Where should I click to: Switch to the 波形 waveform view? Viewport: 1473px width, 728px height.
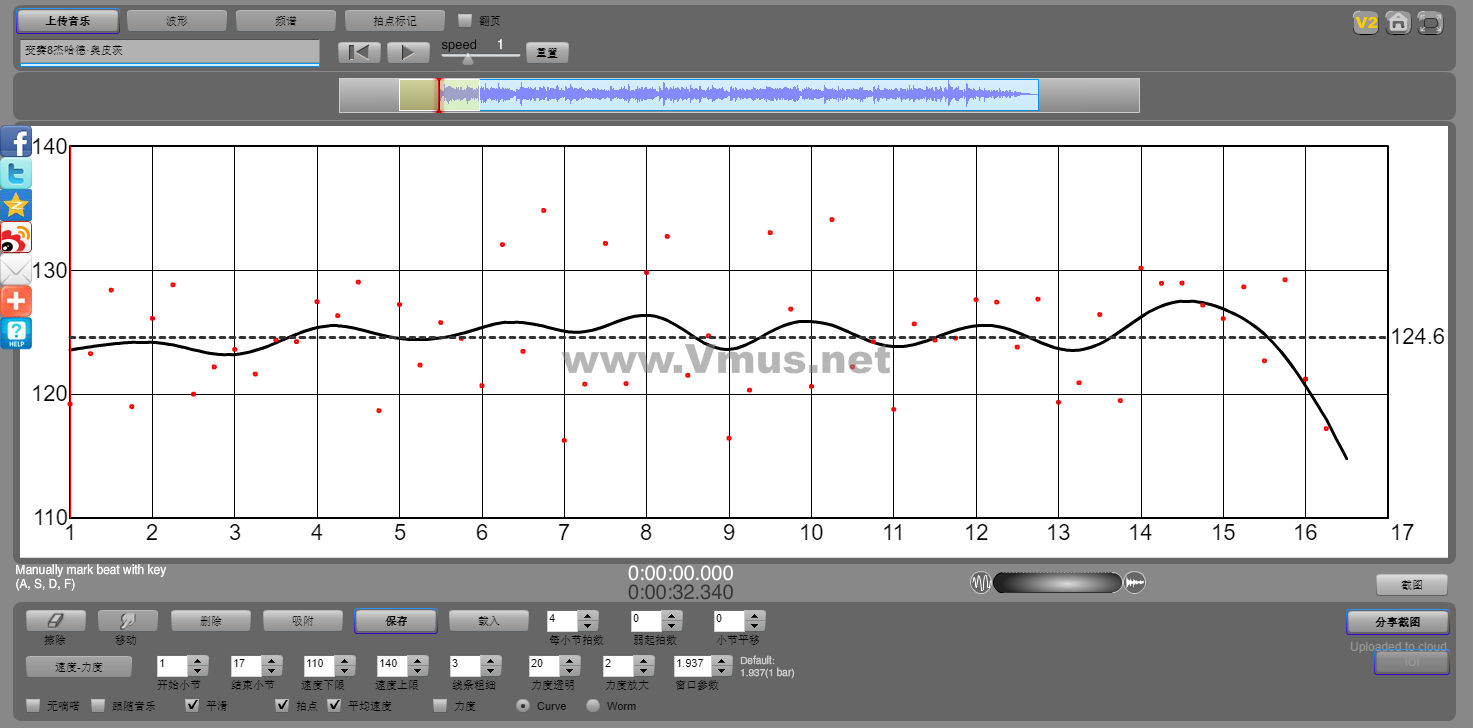point(176,21)
